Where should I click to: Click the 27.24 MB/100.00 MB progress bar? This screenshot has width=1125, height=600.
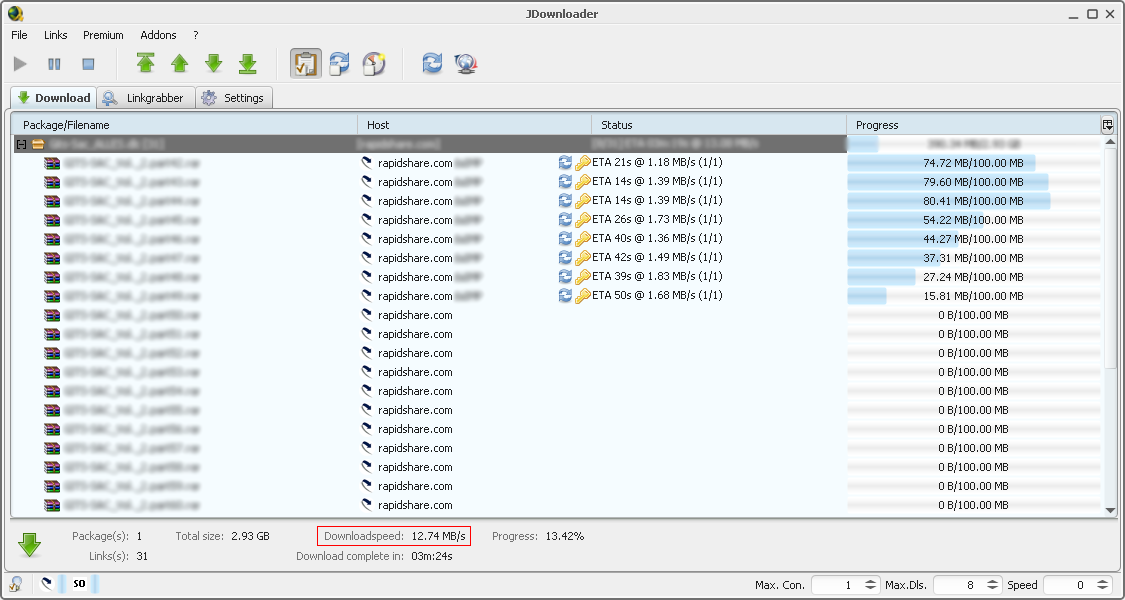[x=974, y=277]
